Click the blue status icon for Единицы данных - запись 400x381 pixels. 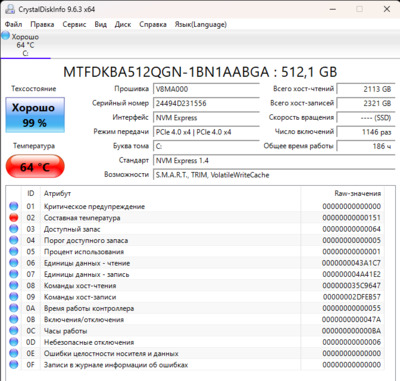[14, 274]
